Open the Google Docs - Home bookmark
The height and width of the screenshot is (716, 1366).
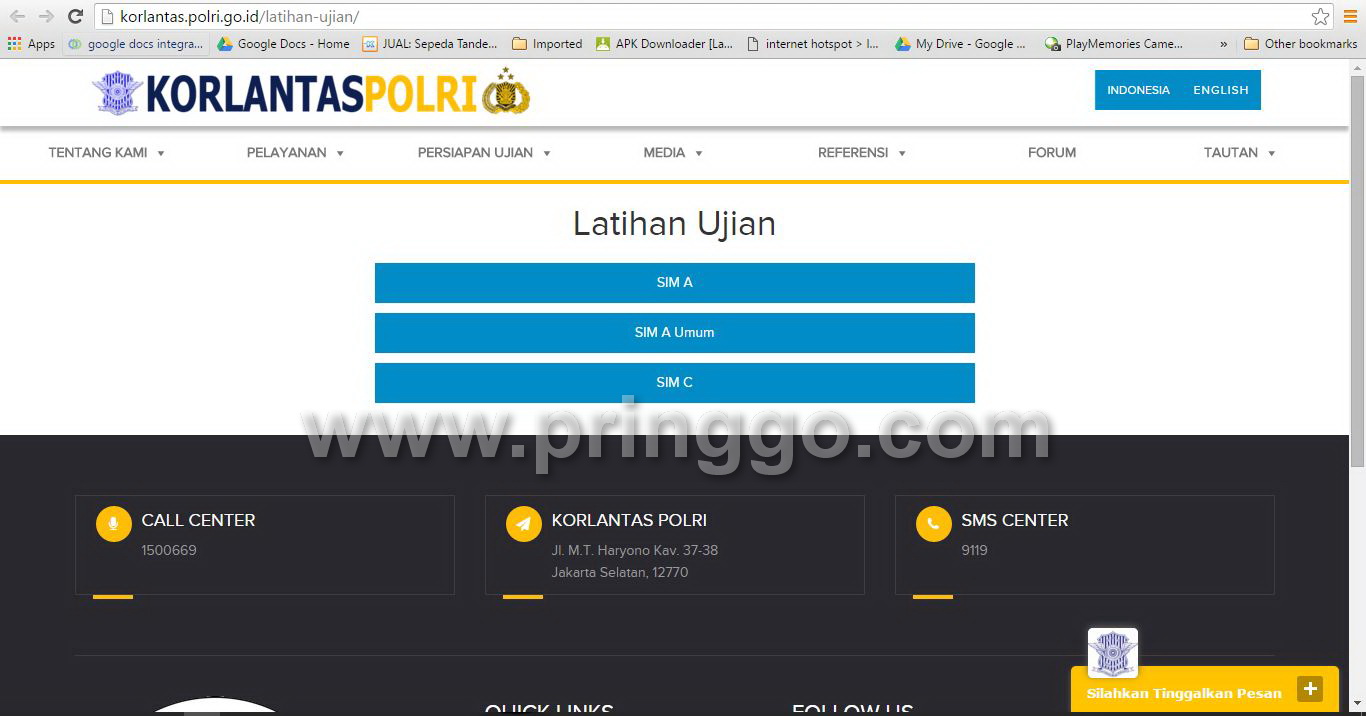(x=283, y=44)
